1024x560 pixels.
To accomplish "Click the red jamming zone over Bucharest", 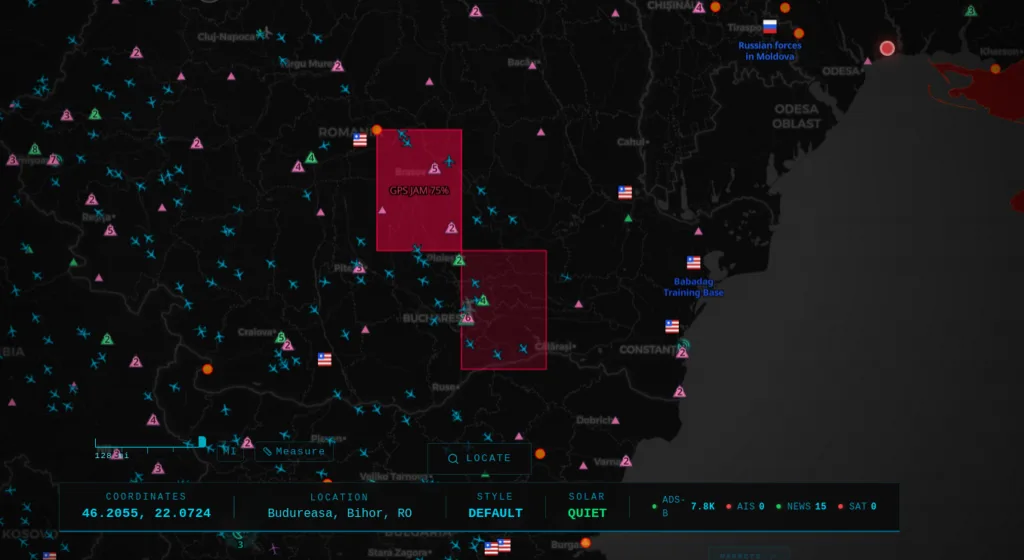I will (504, 309).
